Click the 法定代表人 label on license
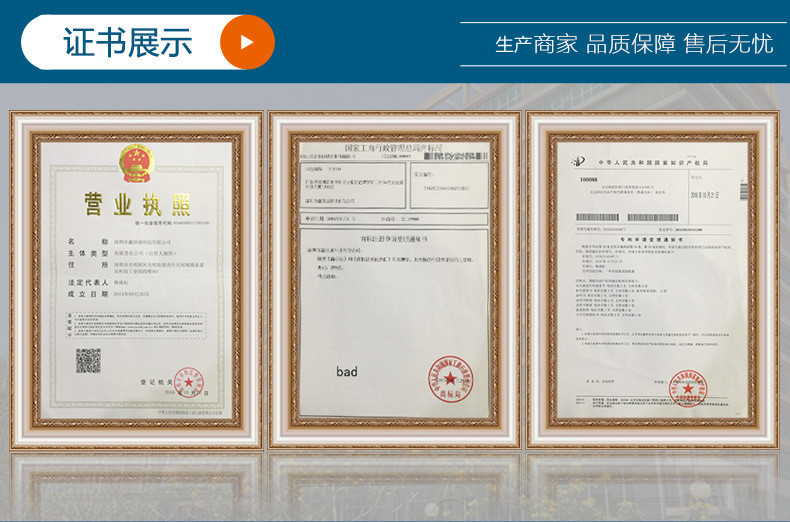This screenshot has width=790, height=522. (x=88, y=283)
